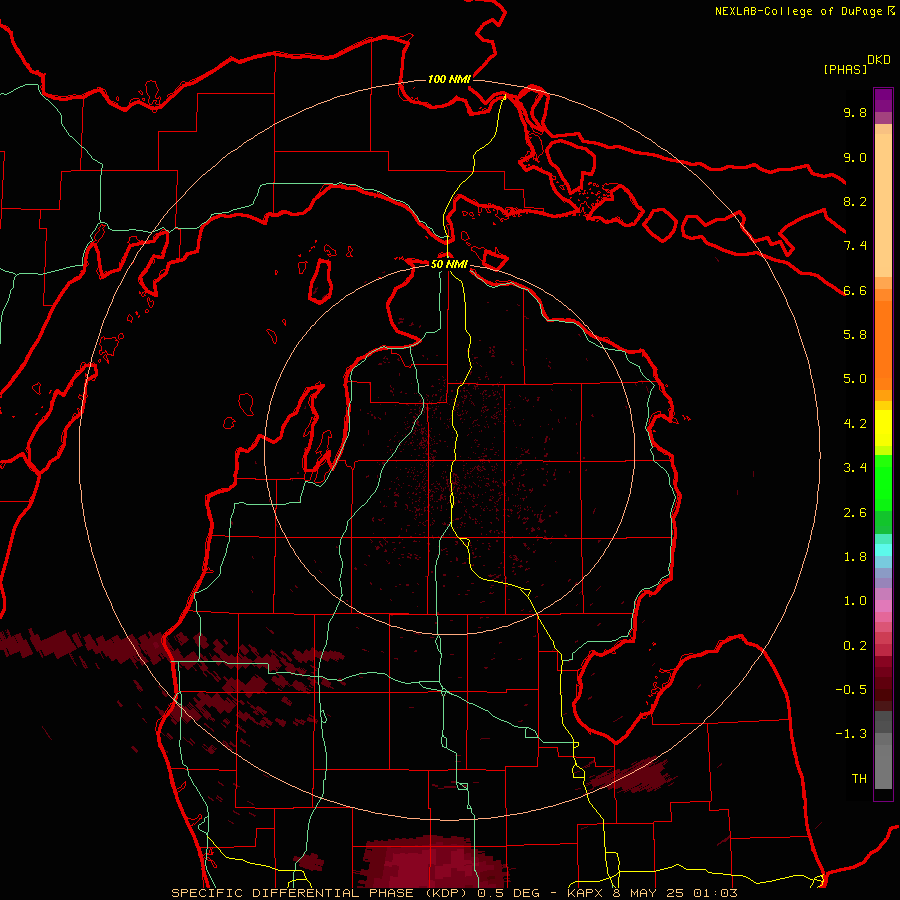
Task: Click the TH threshold label
Action: tap(859, 779)
